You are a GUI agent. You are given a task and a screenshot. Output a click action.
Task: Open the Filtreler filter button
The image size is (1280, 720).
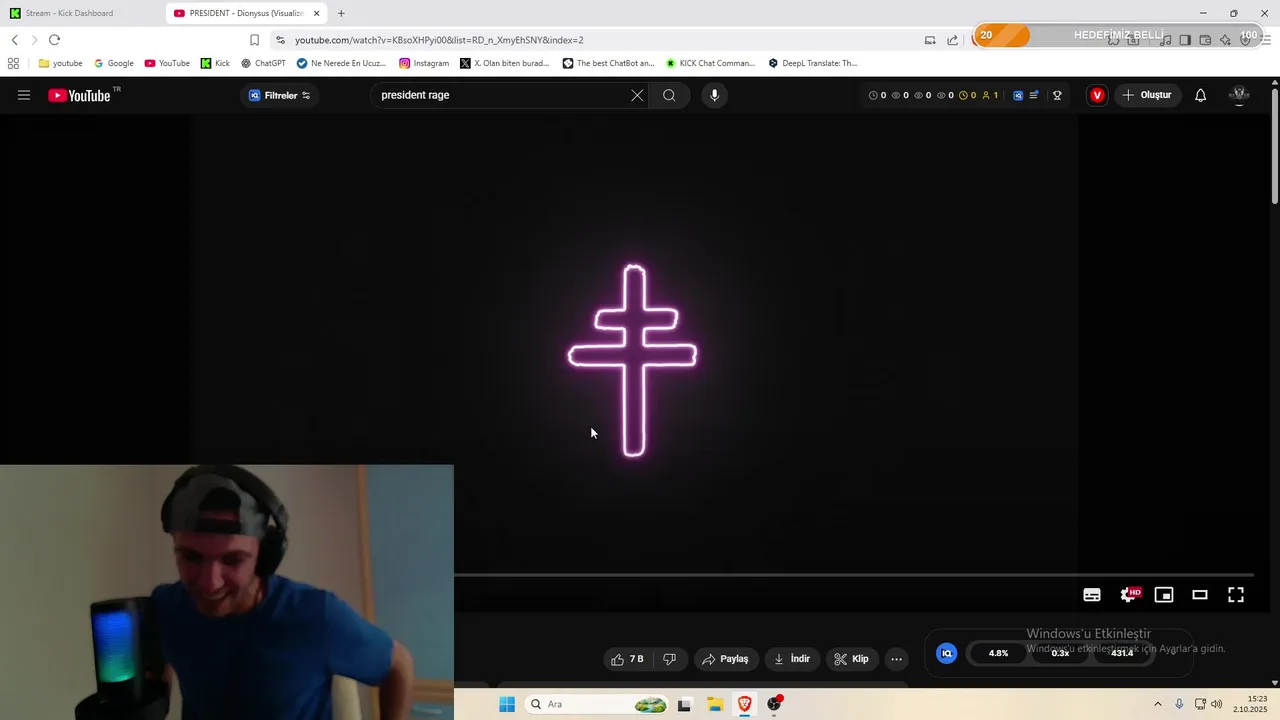280,95
